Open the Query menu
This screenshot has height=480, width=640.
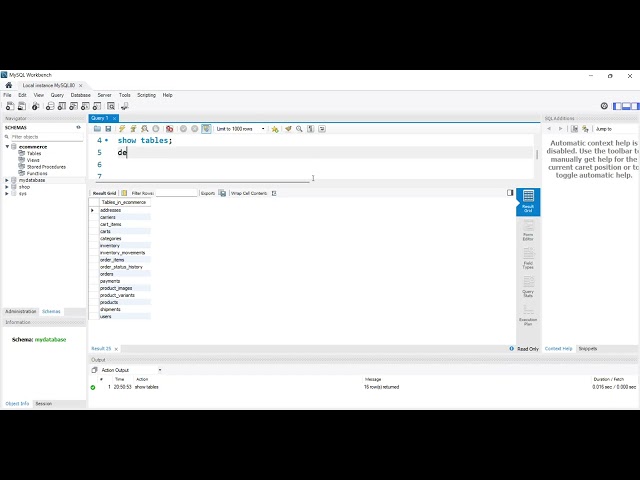pos(57,95)
